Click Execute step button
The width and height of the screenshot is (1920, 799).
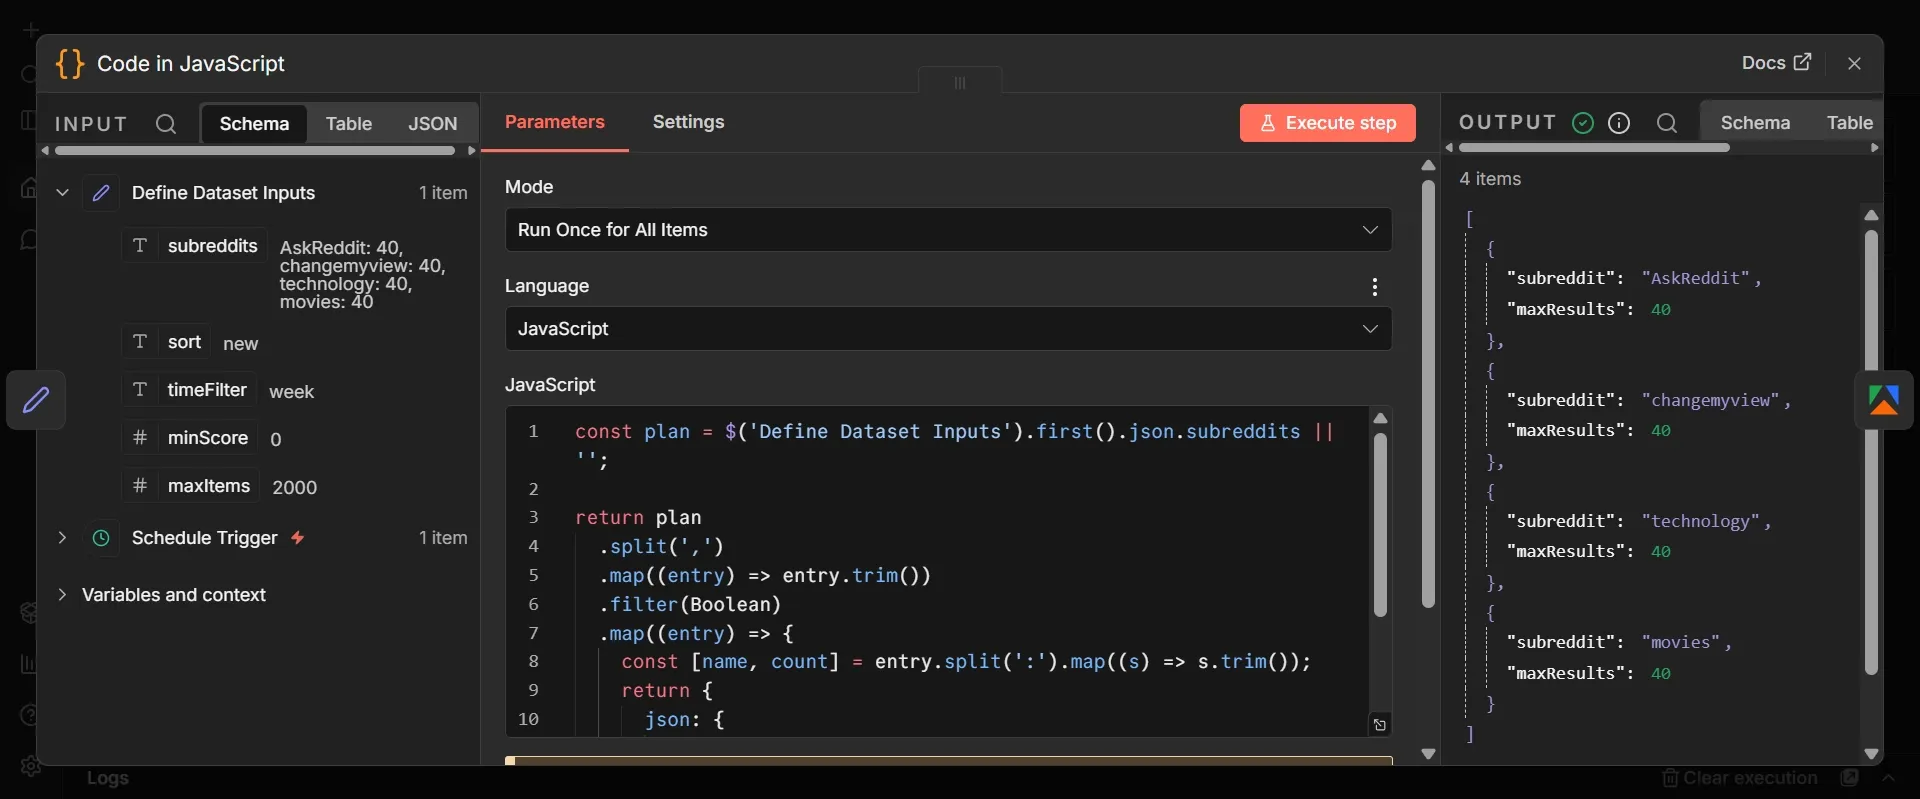(x=1328, y=123)
